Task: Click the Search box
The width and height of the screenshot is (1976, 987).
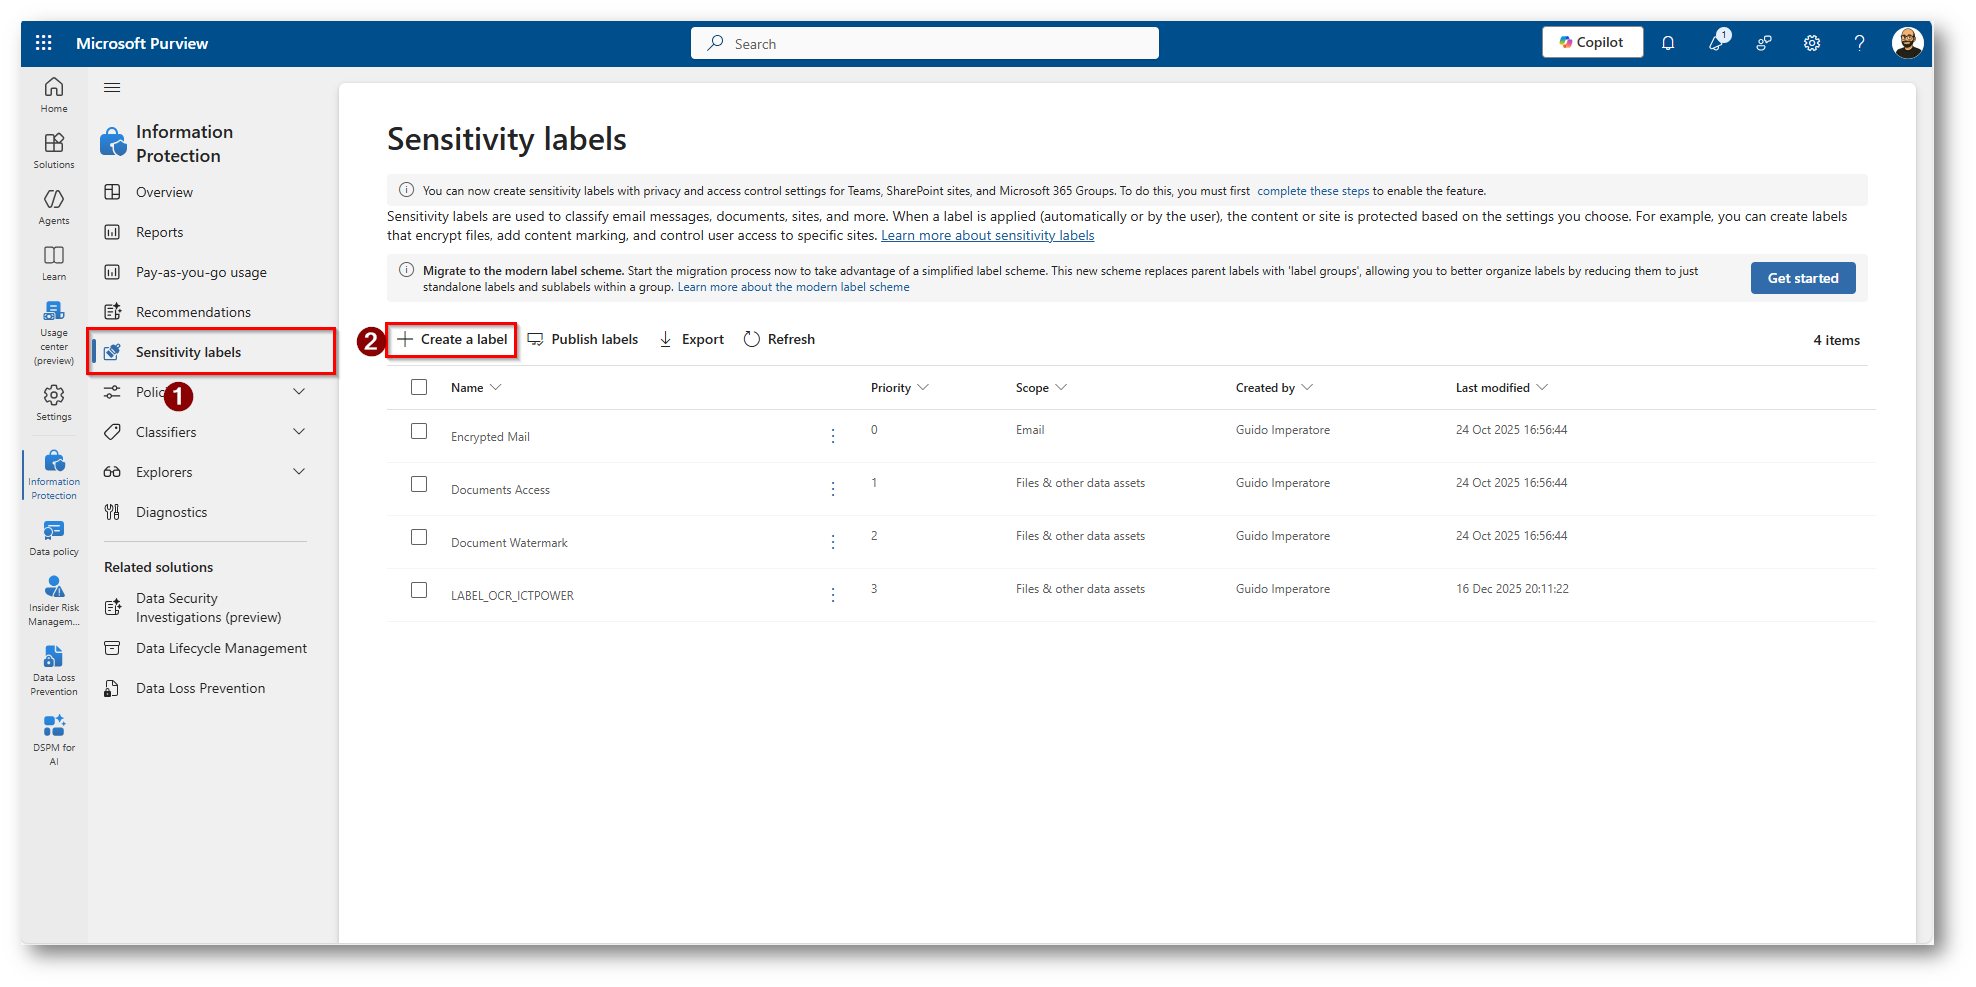Action: (x=925, y=43)
